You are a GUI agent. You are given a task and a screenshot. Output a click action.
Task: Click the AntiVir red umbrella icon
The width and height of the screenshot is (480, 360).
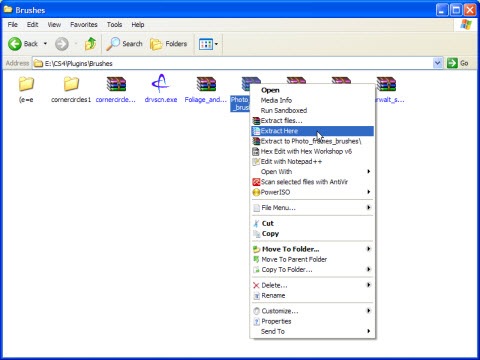tap(256, 182)
